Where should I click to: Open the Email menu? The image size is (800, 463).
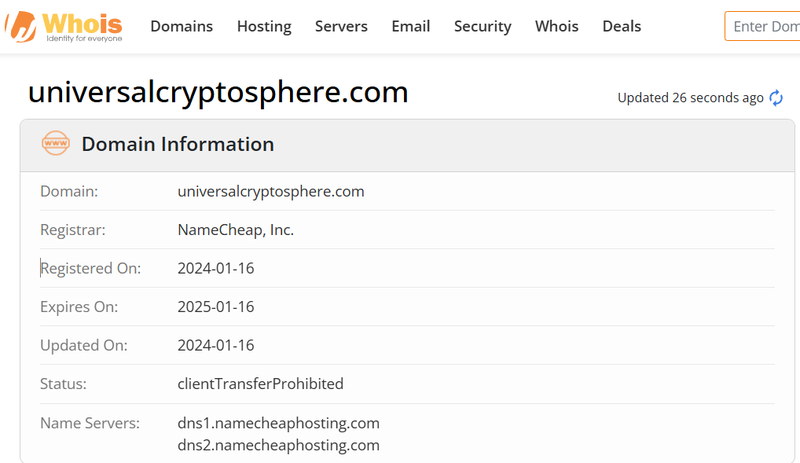pos(411,26)
